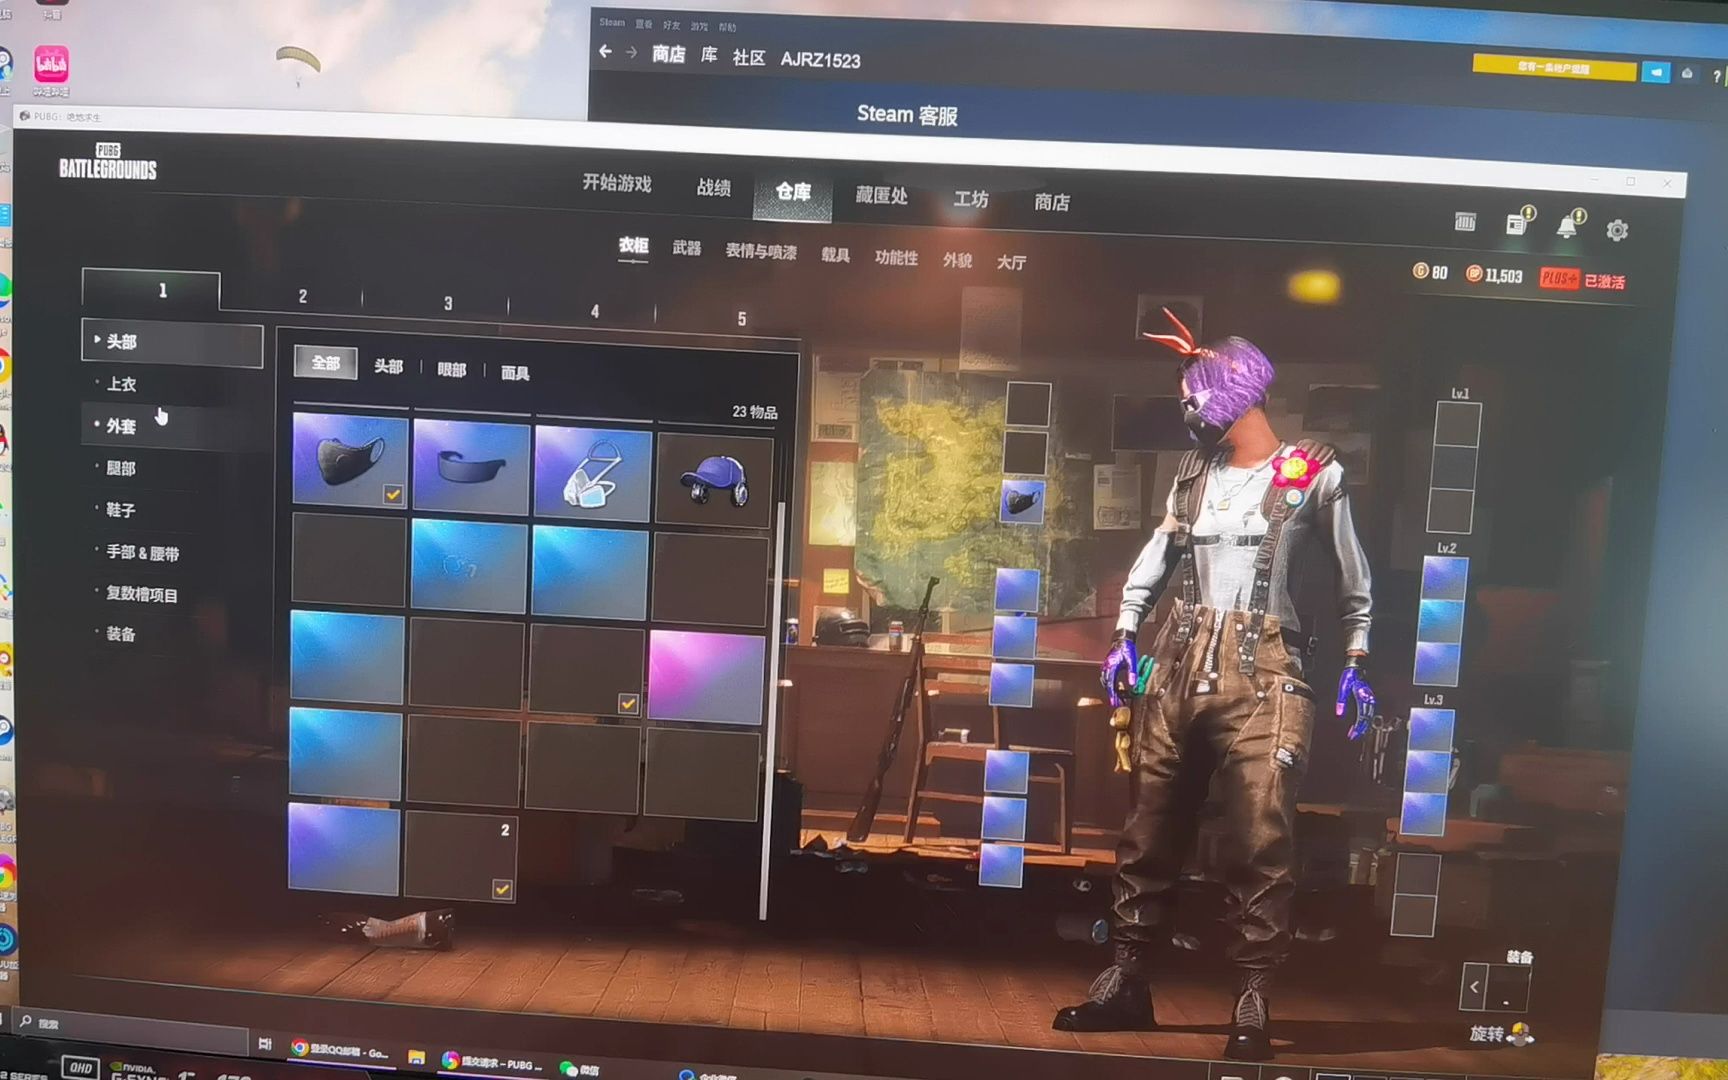Click the career stats icon beside news
The height and width of the screenshot is (1080, 1728).
[1465, 221]
